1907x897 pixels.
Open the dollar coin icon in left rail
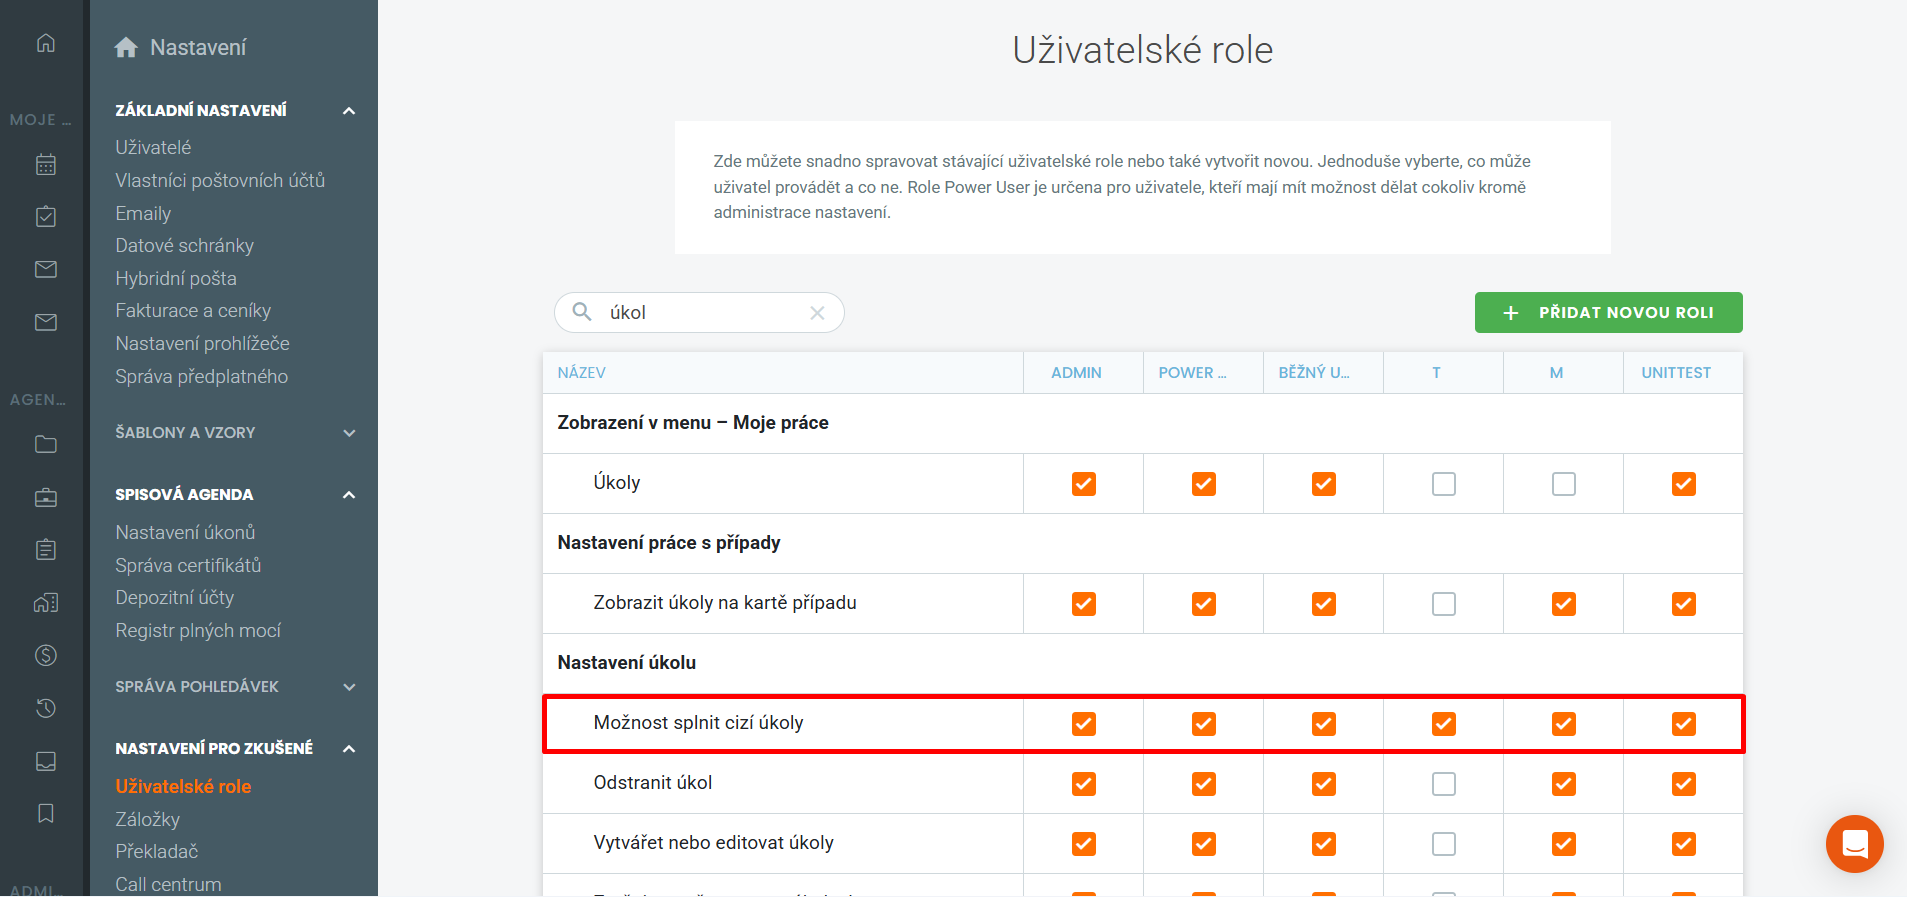pos(46,655)
